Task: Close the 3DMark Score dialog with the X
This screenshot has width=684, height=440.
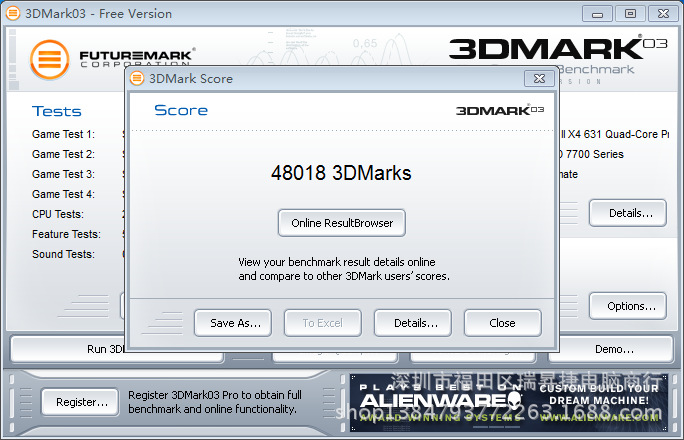Action: pos(539,78)
